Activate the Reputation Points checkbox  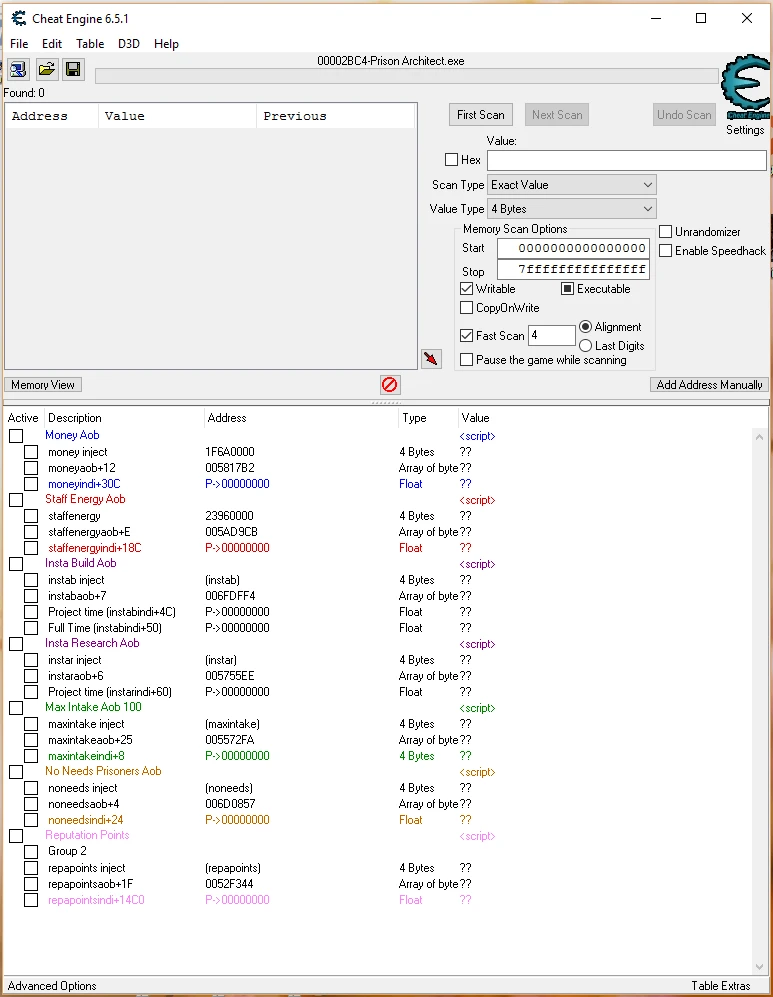click(16, 835)
